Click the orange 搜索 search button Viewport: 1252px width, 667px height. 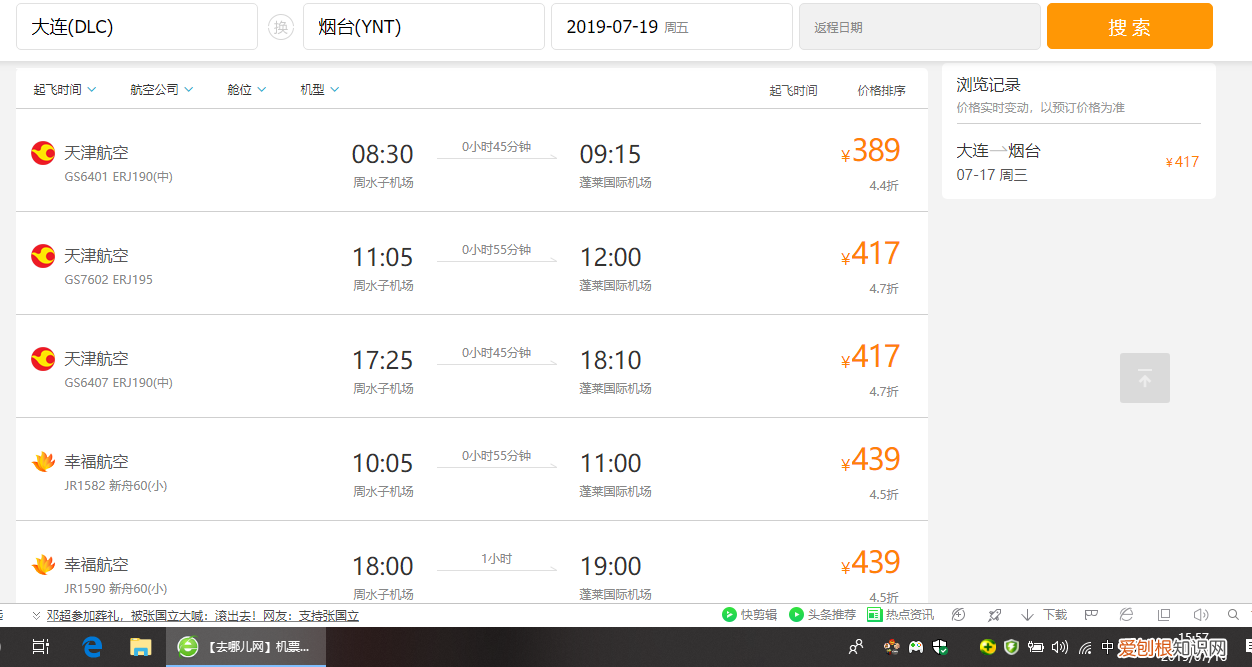pyautogui.click(x=1129, y=27)
